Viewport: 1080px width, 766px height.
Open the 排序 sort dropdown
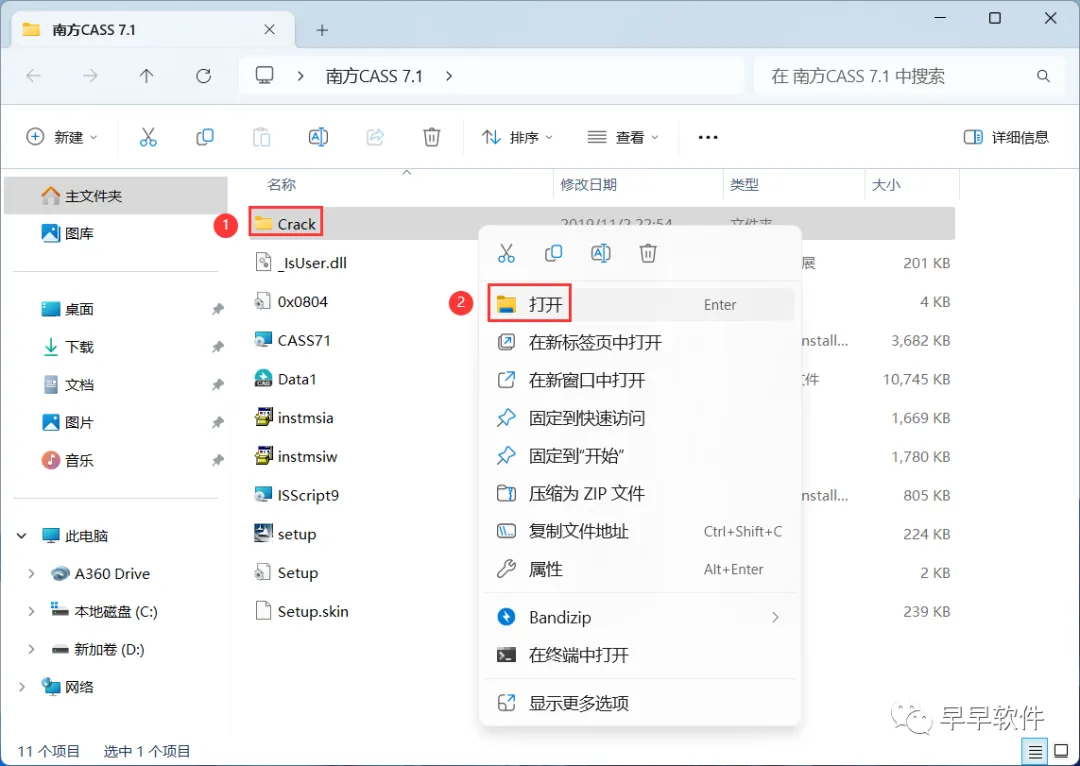click(517, 137)
